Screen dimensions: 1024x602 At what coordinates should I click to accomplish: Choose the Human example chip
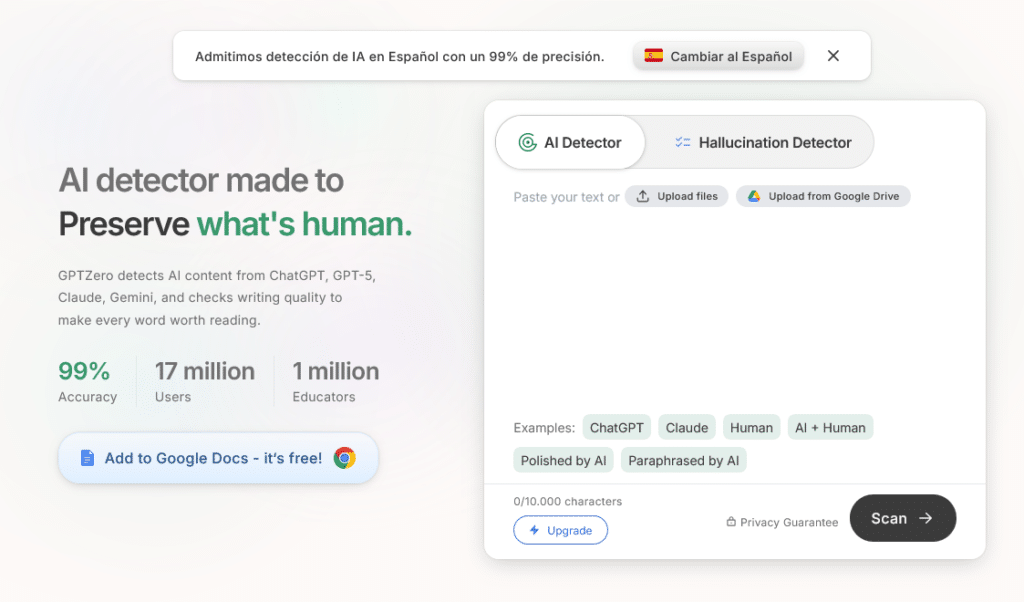[x=751, y=428]
